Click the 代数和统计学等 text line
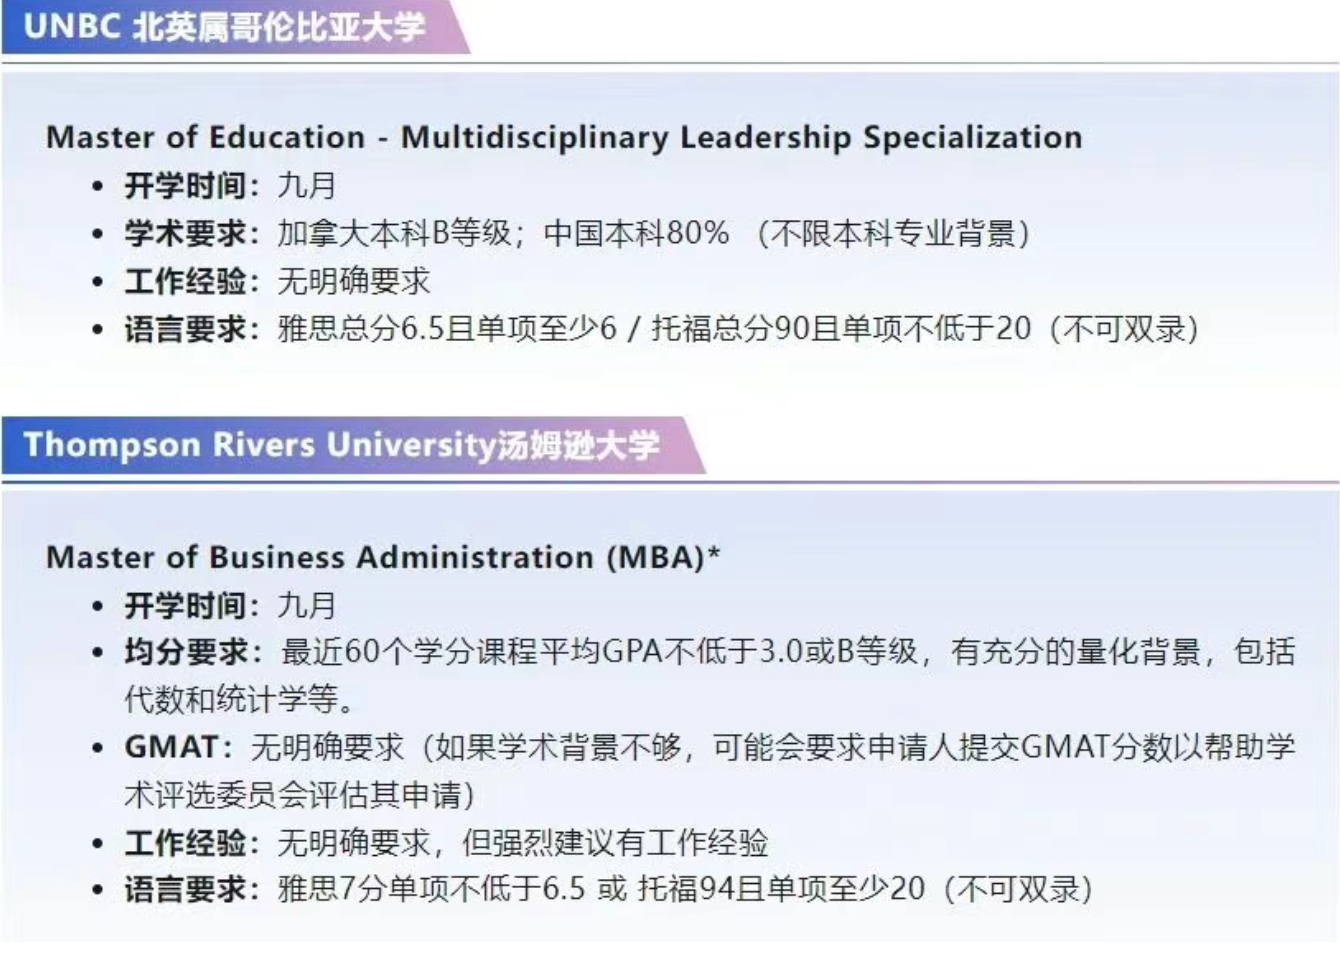The image size is (1340, 958). 239,699
